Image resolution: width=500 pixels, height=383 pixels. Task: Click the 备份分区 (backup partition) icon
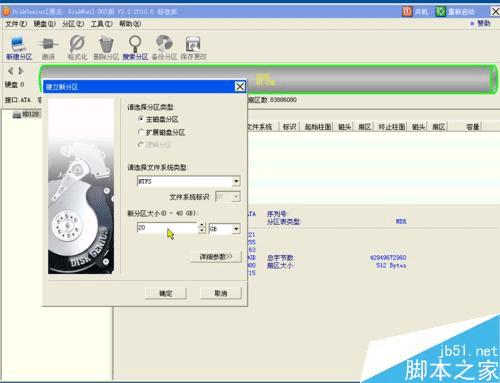[164, 44]
